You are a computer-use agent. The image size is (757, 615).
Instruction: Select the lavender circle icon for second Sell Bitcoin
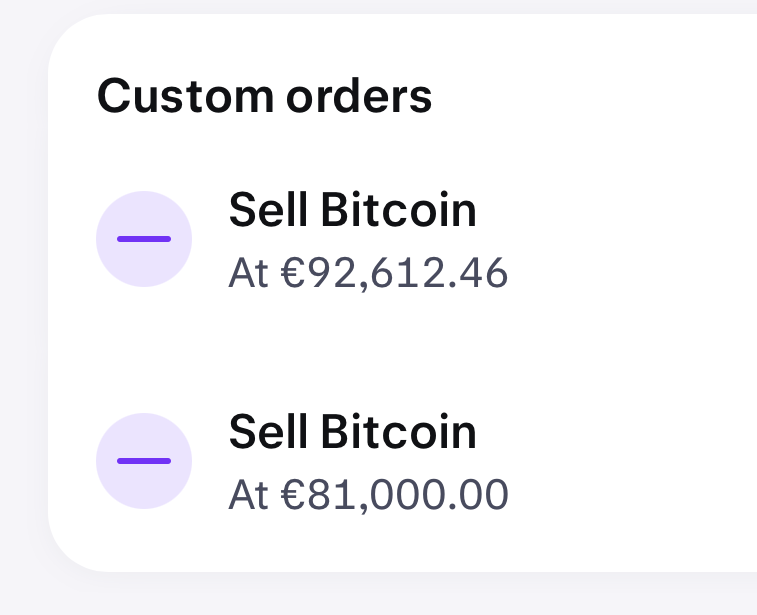coord(144,461)
